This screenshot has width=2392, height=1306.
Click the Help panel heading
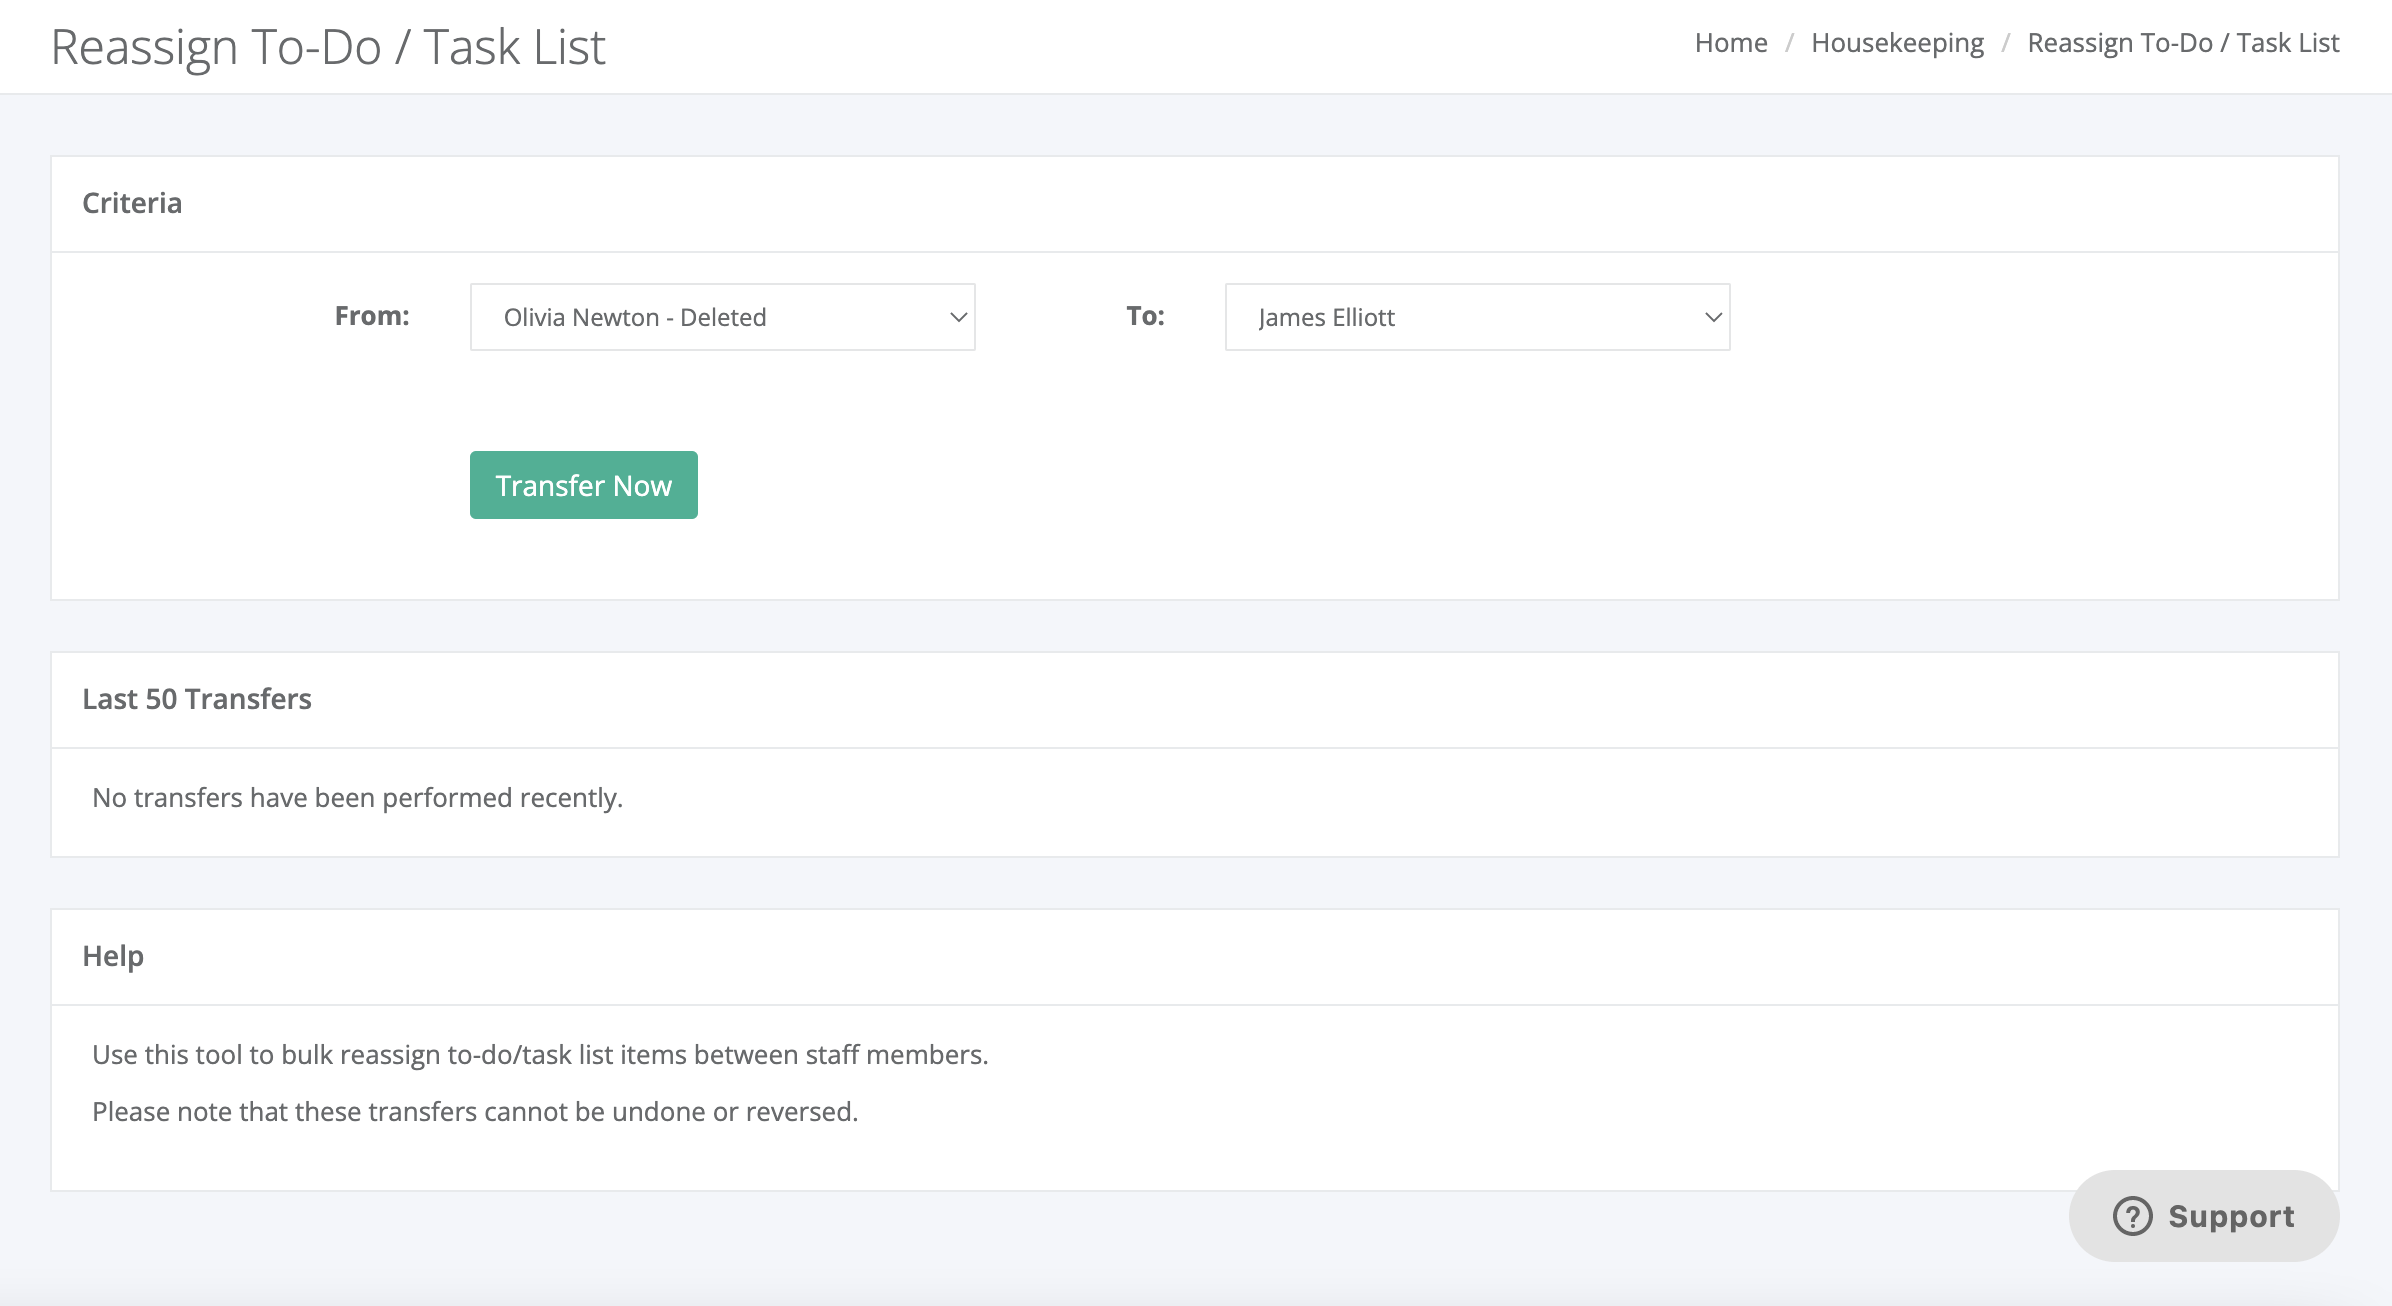(x=113, y=956)
